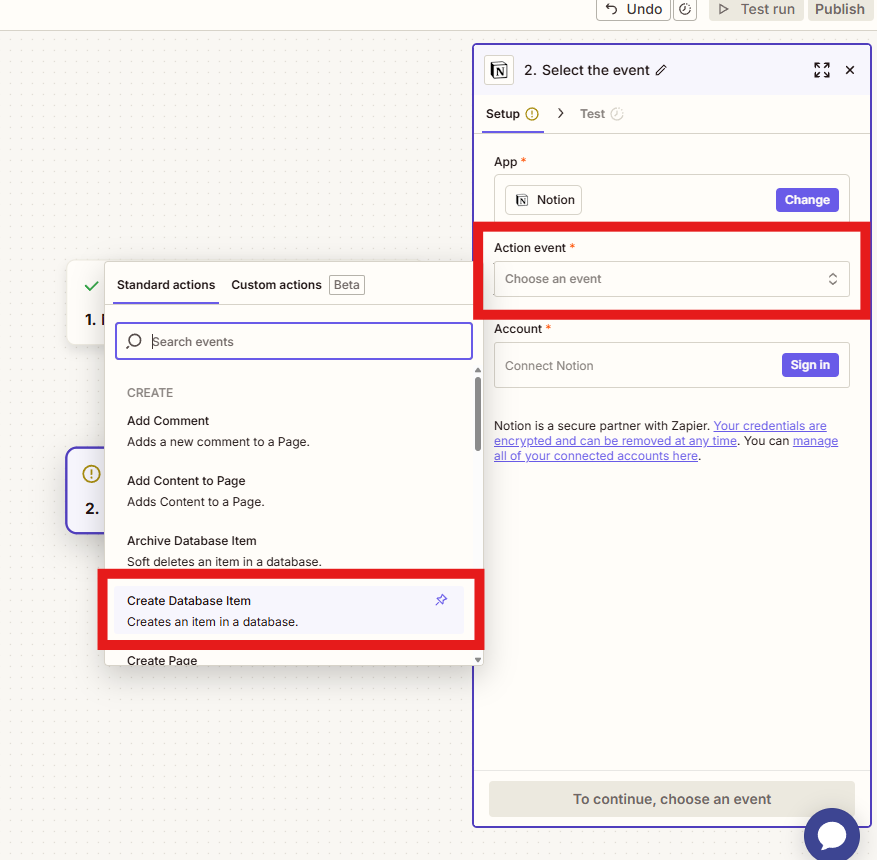877x860 pixels.
Task: Click into the Search events field
Action: (294, 341)
